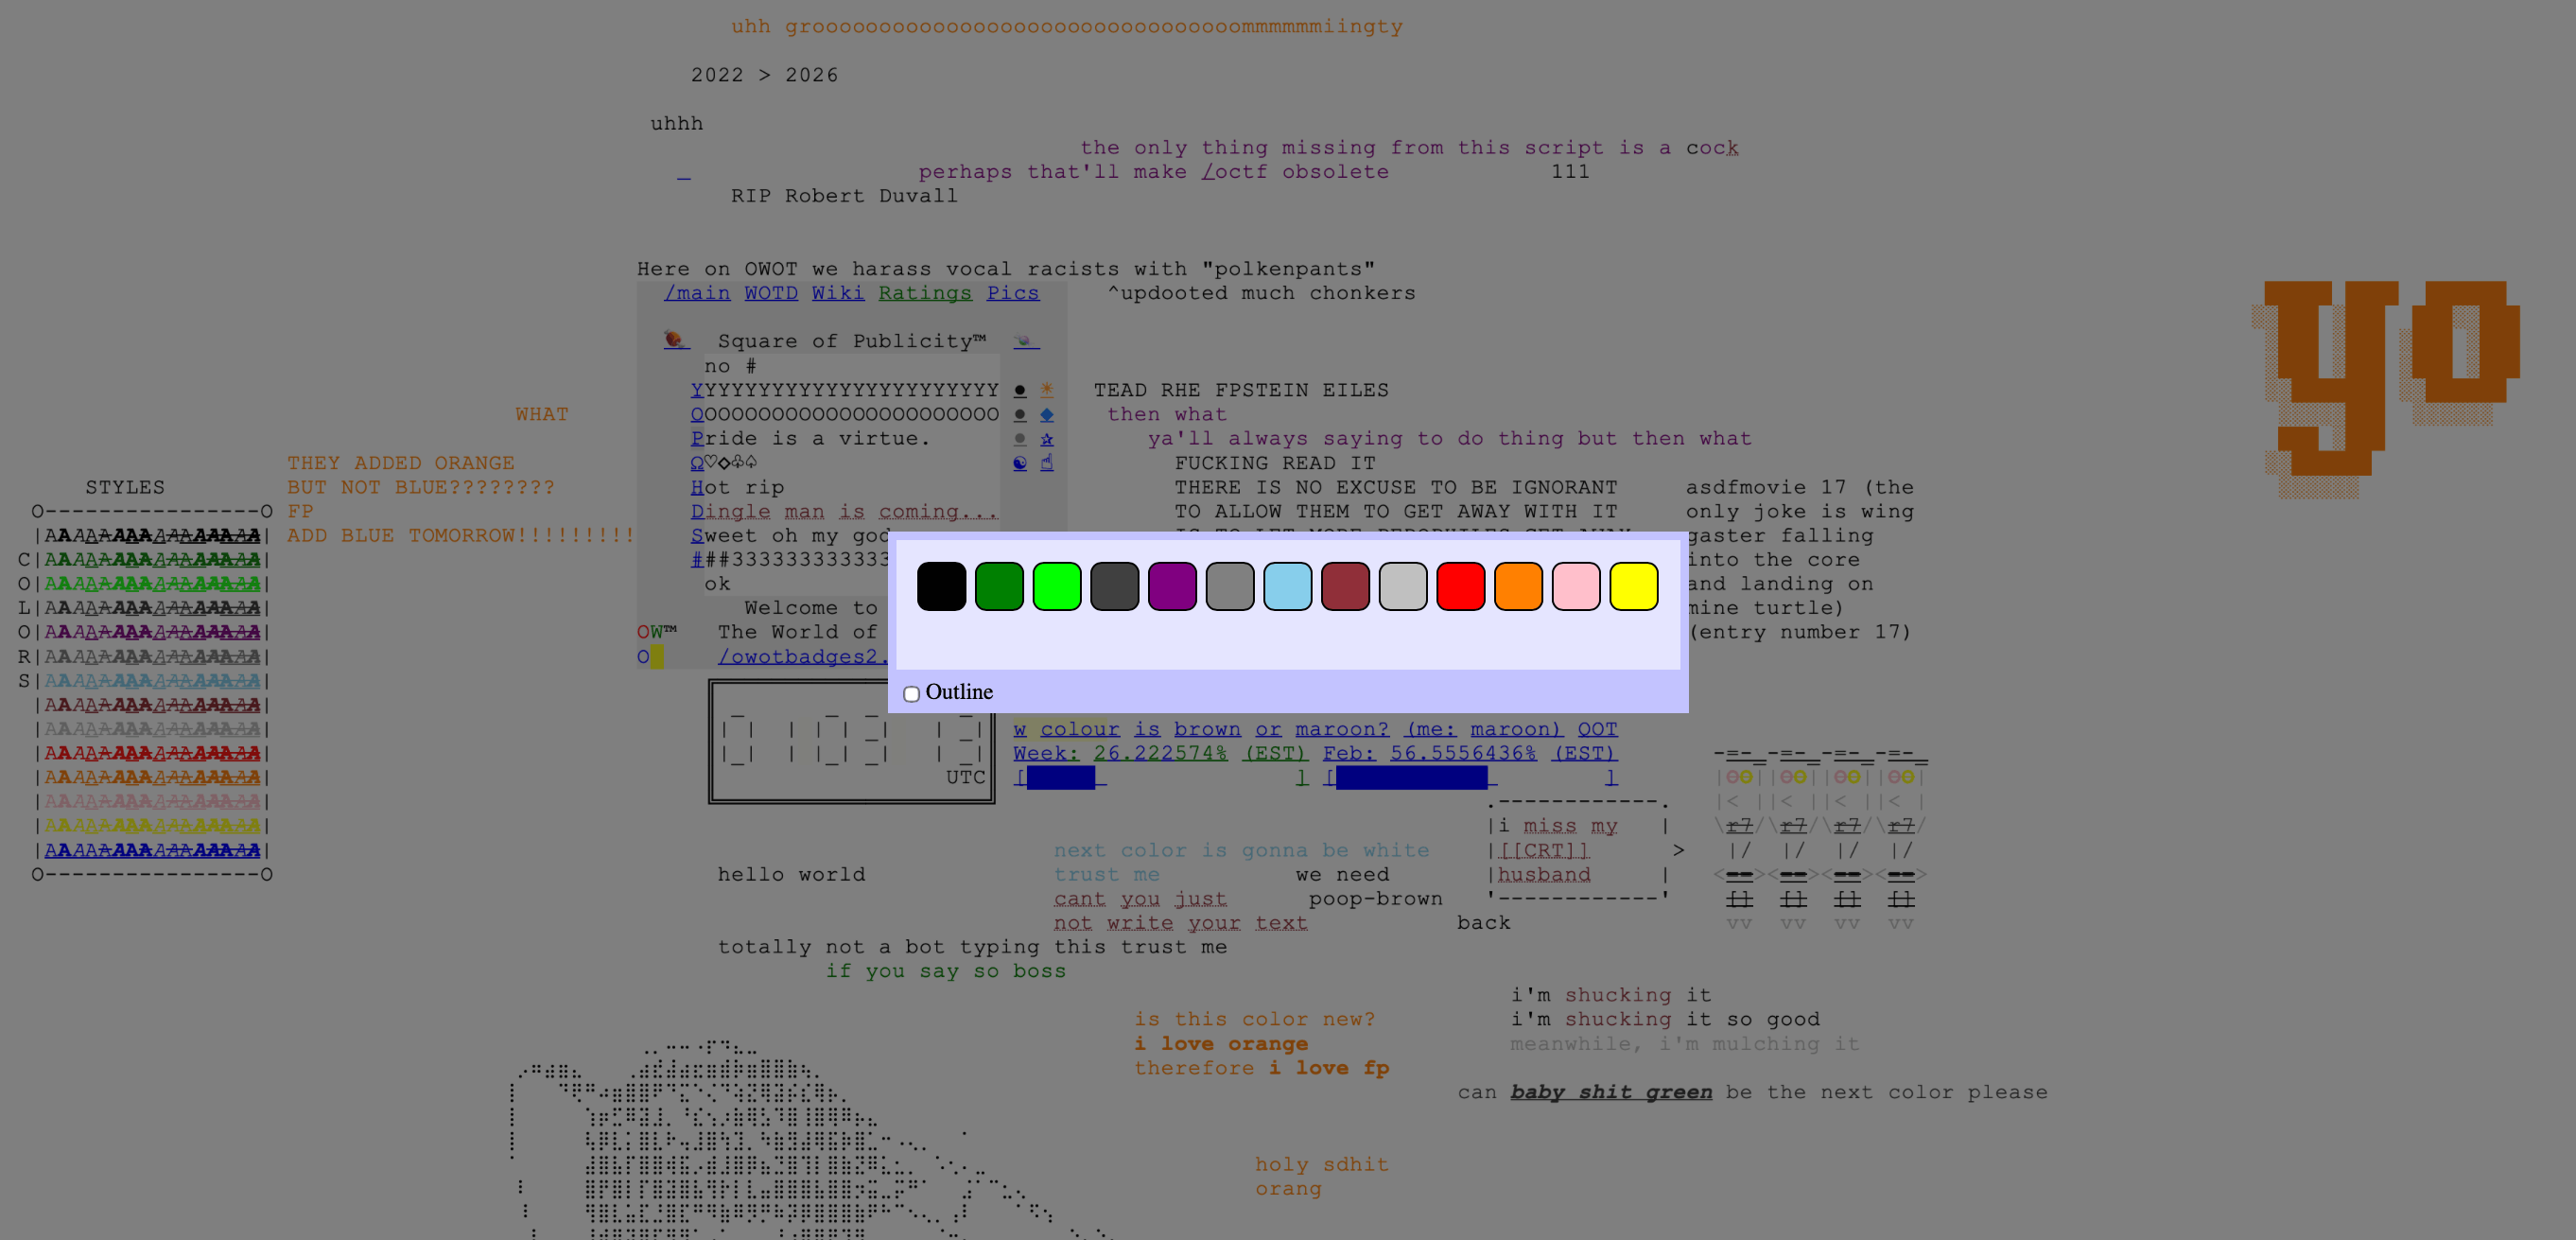Click the yin-yang symbol link
The image size is (2576, 1240).
1019,463
